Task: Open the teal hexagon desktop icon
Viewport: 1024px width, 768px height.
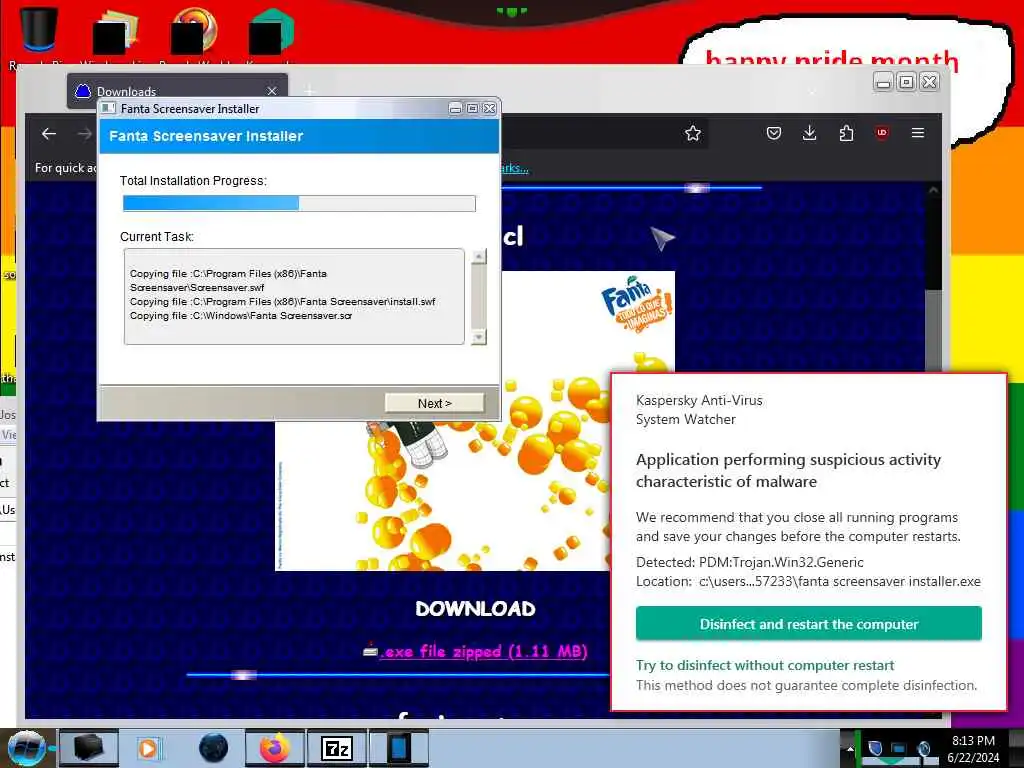Action: pyautogui.click(x=270, y=33)
